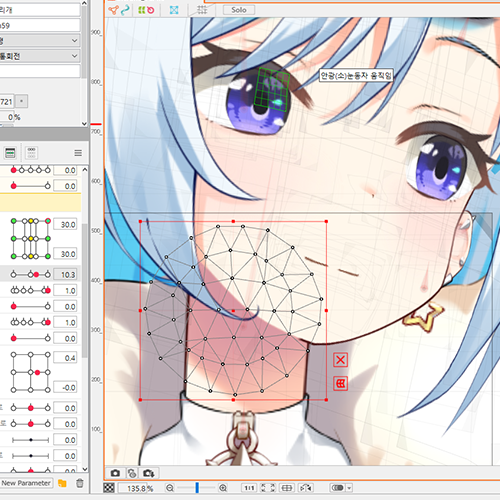500x500 pixels.
Task: Click the yellow new folder icon
Action: point(62,483)
